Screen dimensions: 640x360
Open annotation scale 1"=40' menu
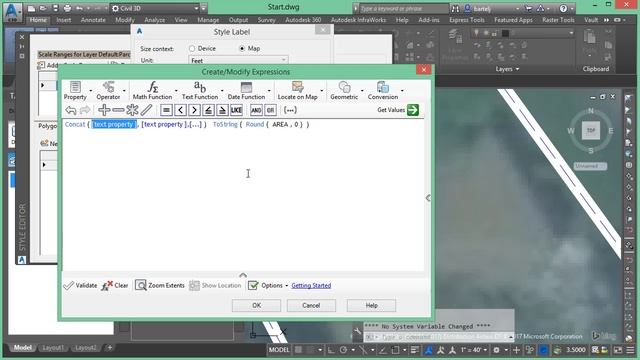(x=473, y=350)
